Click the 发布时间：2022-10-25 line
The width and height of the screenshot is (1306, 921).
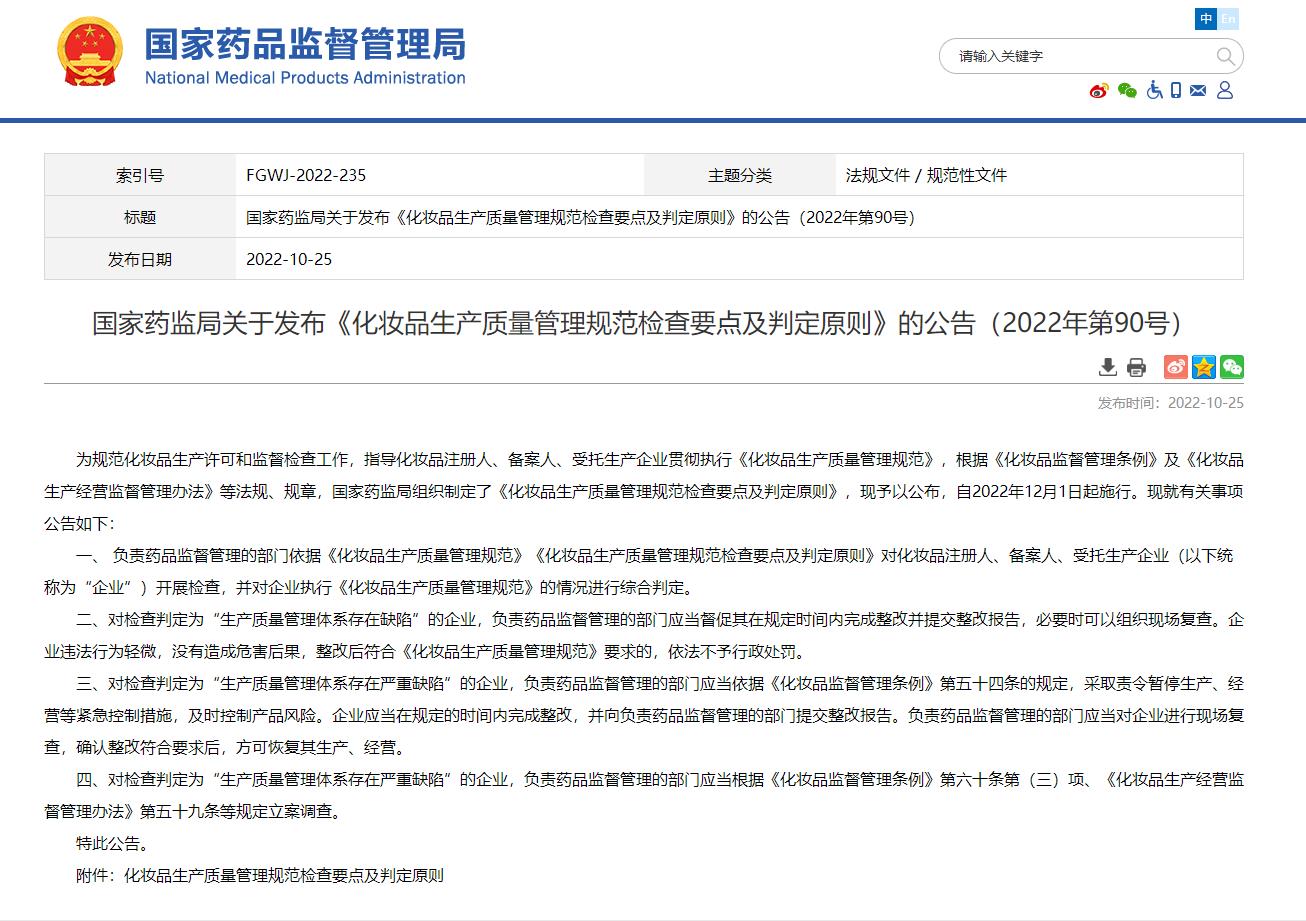[x=1171, y=402]
